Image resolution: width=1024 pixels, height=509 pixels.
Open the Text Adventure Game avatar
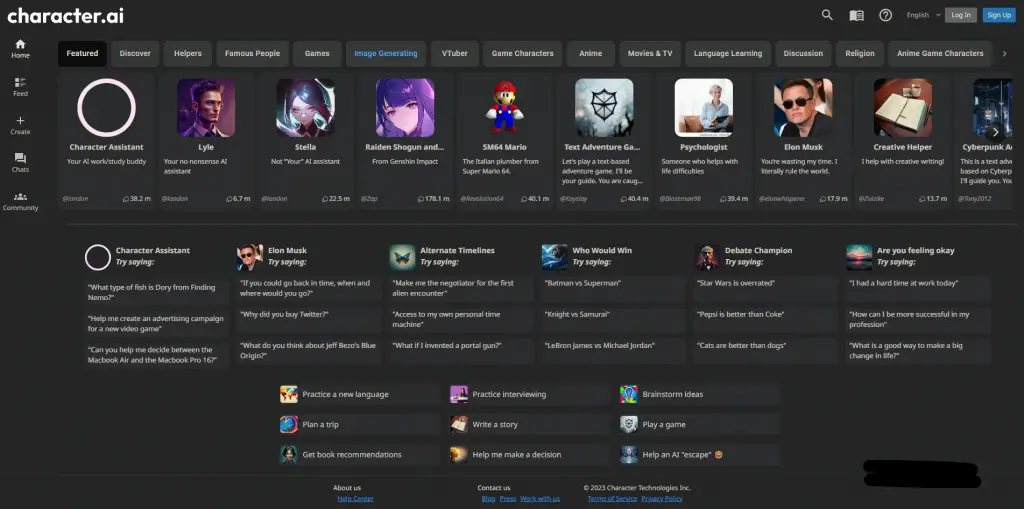click(x=604, y=108)
